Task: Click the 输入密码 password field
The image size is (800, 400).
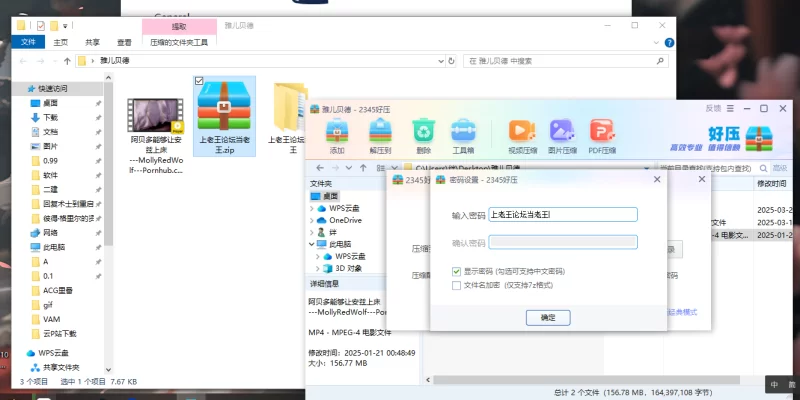Action: [x=563, y=215]
